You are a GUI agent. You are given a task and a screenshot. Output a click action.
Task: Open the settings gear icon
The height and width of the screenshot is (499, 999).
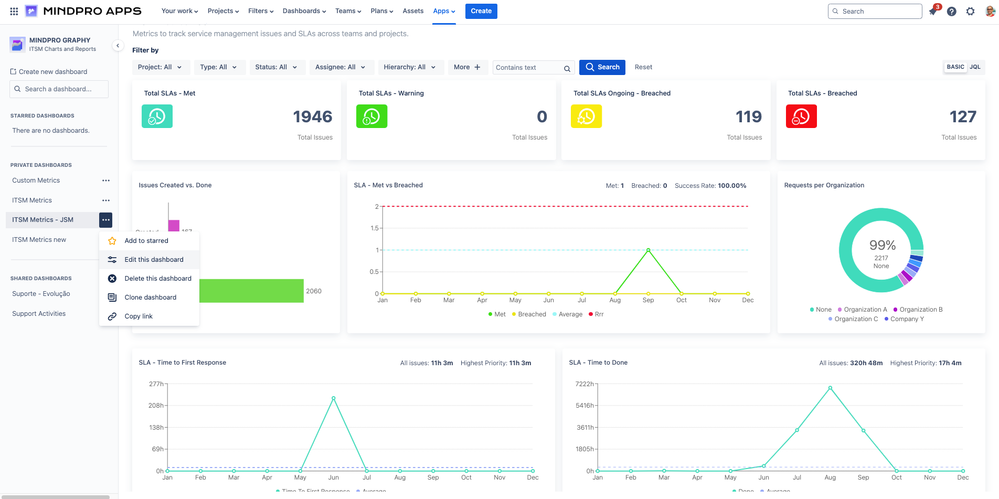[970, 11]
